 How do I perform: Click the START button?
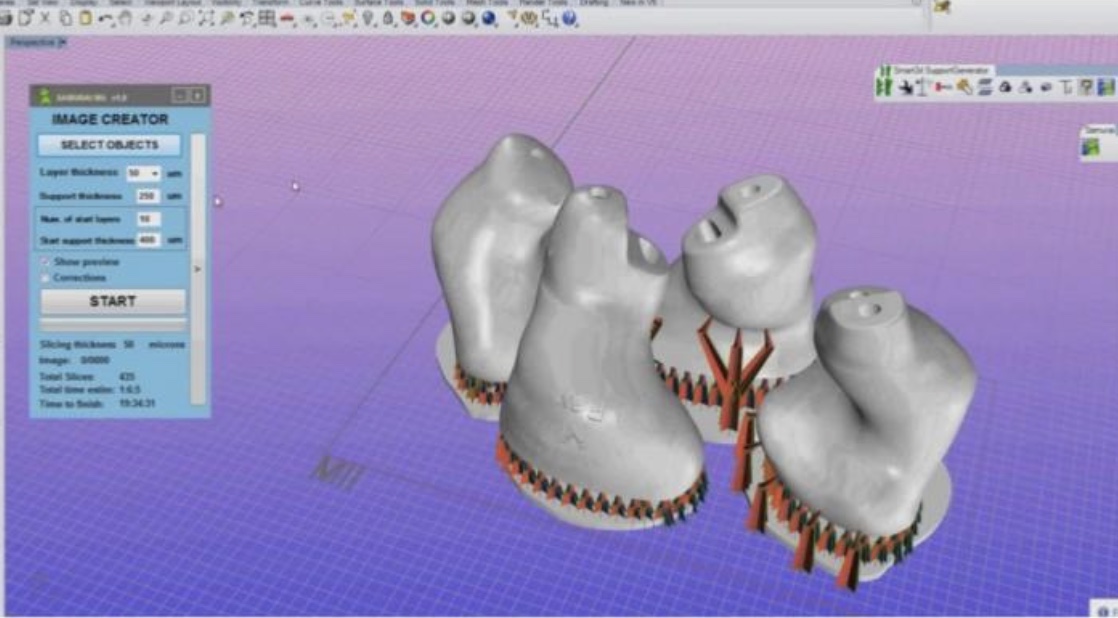tap(113, 302)
